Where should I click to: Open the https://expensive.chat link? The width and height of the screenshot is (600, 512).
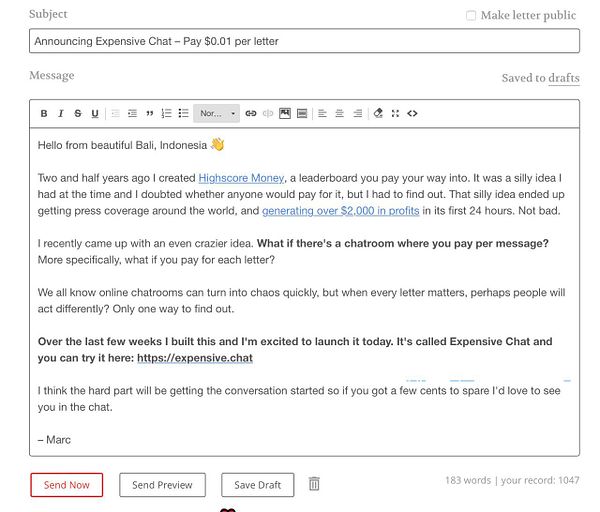coord(195,358)
